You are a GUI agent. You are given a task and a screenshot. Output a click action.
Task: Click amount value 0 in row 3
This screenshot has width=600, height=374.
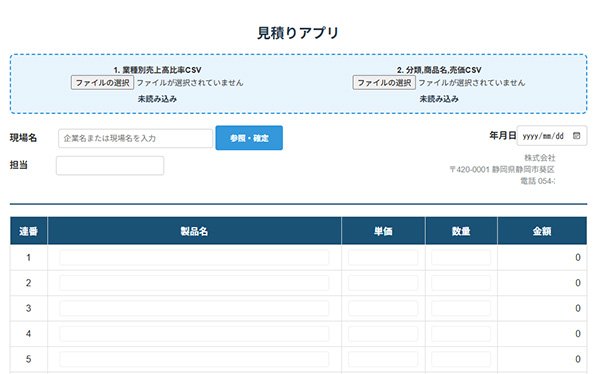[578, 308]
